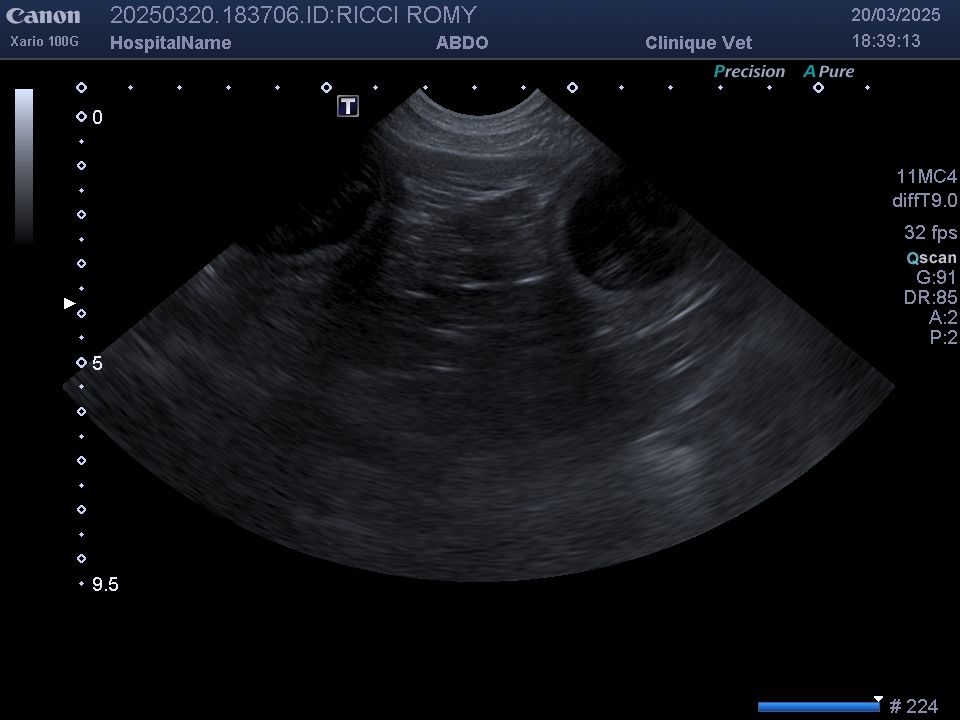Click the Qscan label
The height and width of the screenshot is (720, 960).
point(931,258)
